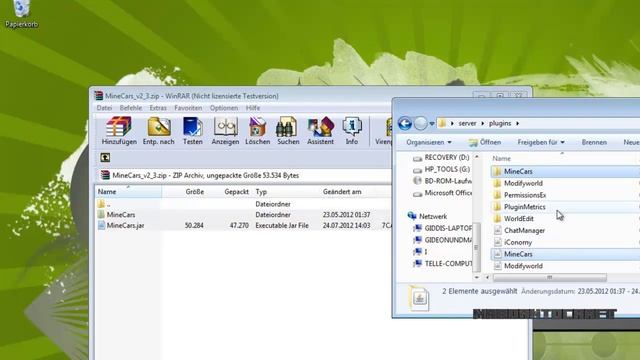
Task: Expand arrow after plugins in address bar
Action: point(518,123)
